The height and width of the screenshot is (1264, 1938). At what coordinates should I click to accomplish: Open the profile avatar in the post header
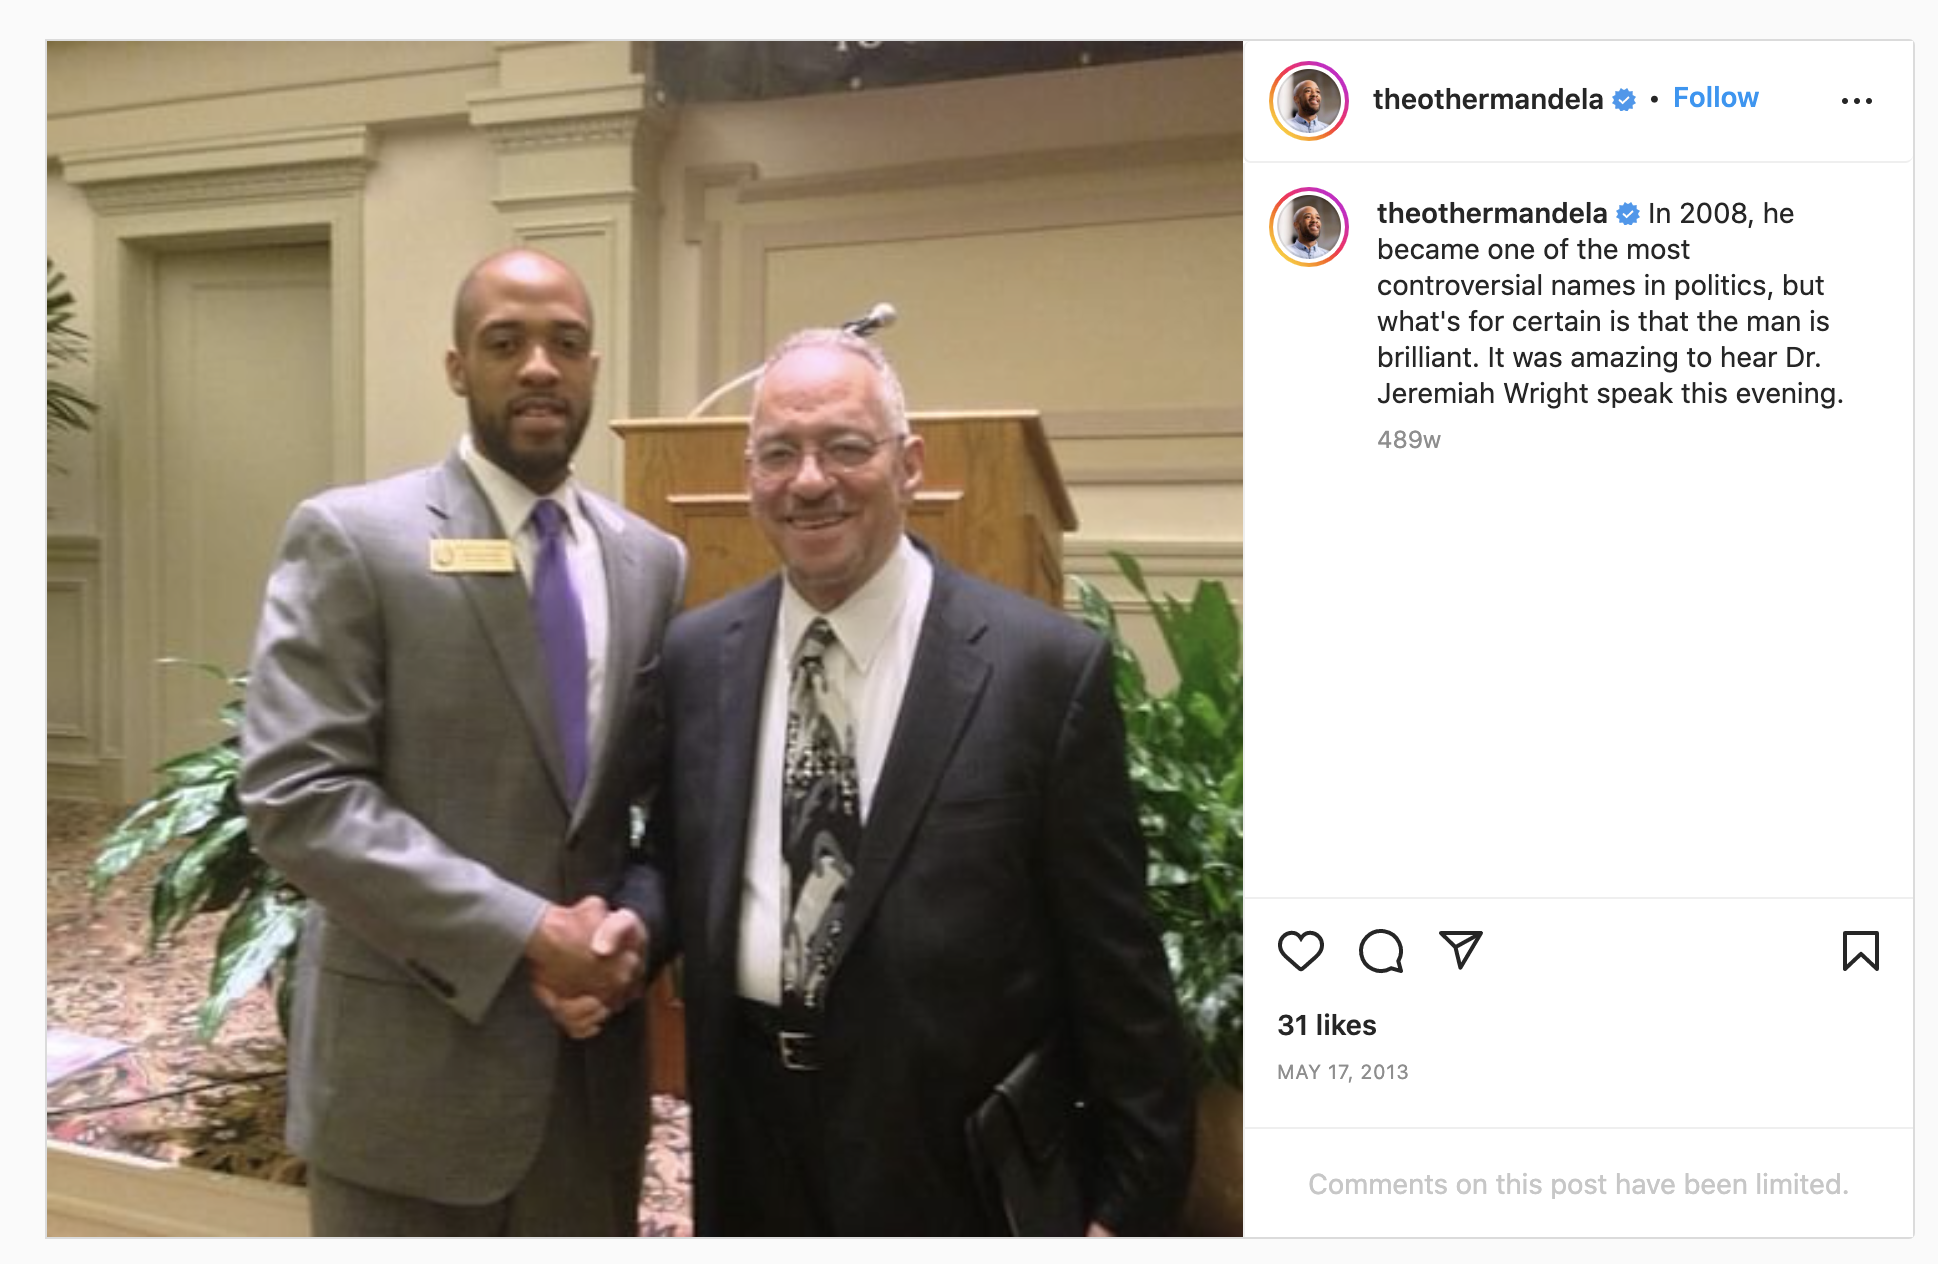tap(1309, 101)
